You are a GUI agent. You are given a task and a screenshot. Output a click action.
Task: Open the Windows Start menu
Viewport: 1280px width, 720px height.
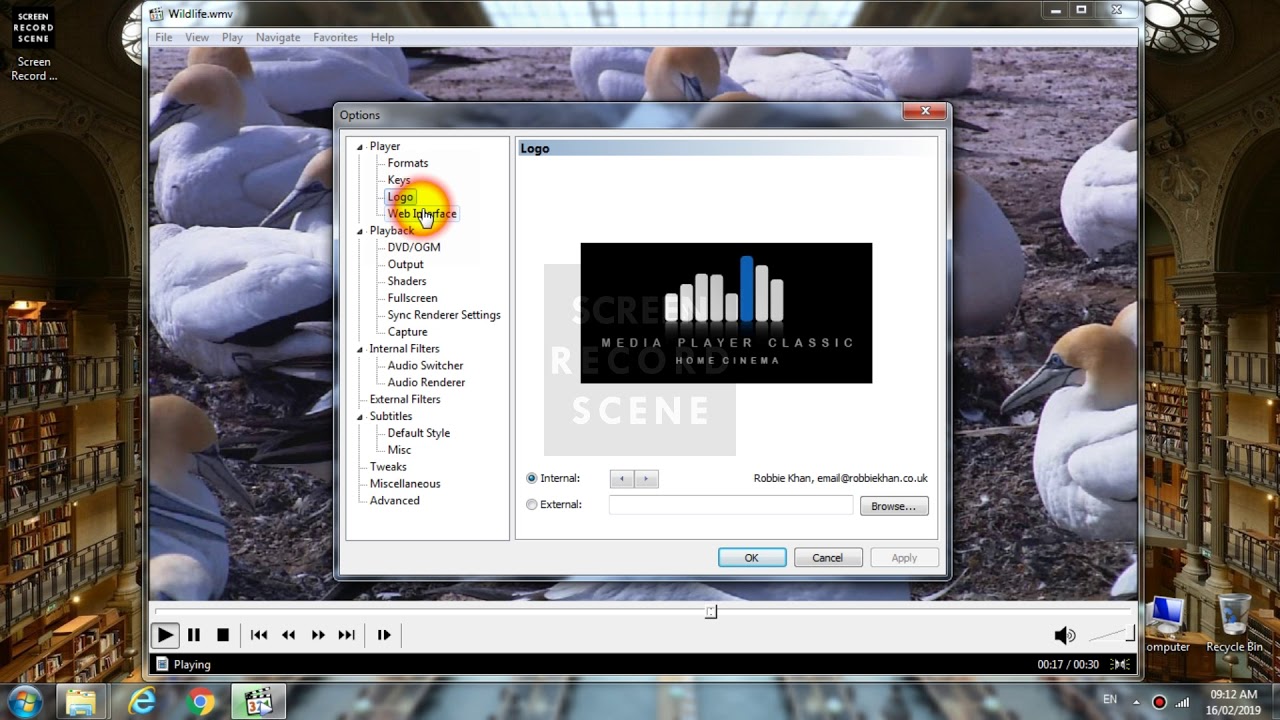coord(25,701)
